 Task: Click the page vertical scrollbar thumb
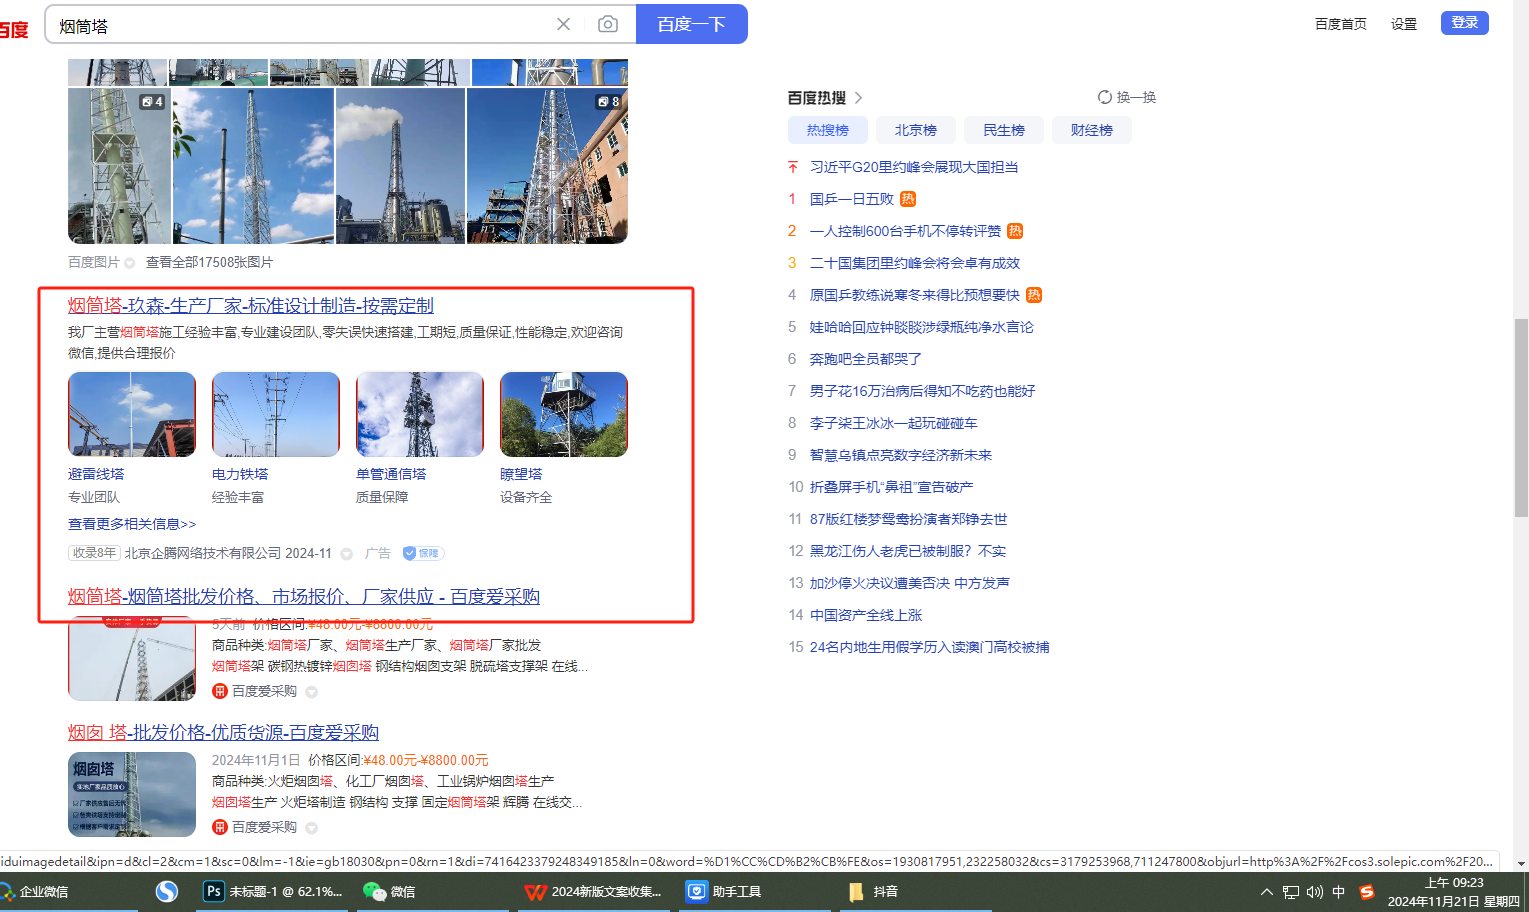[1521, 417]
